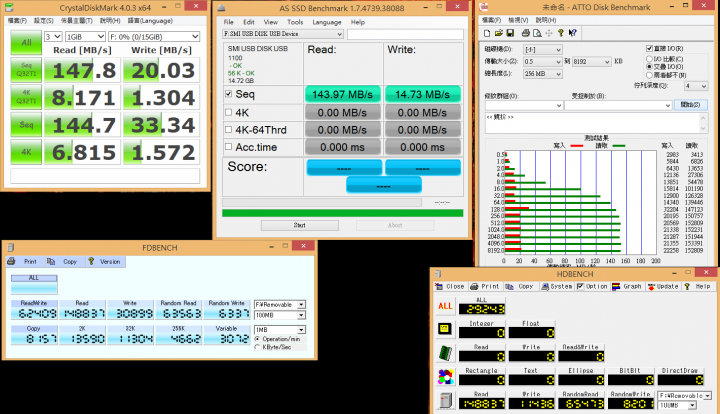The image size is (720, 414).
Task: Click the CrystalDiskMark title bar app icon
Action: click(9, 7)
